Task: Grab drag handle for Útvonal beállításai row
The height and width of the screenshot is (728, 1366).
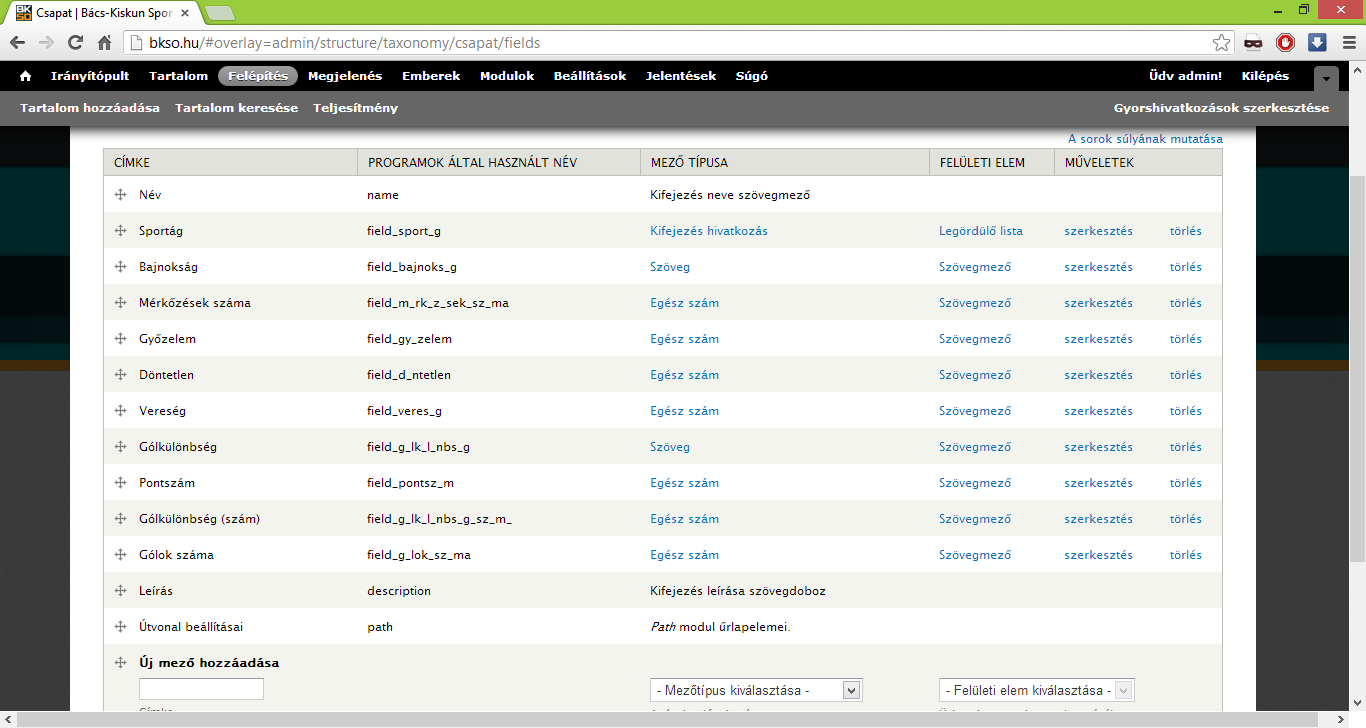Action: point(120,627)
